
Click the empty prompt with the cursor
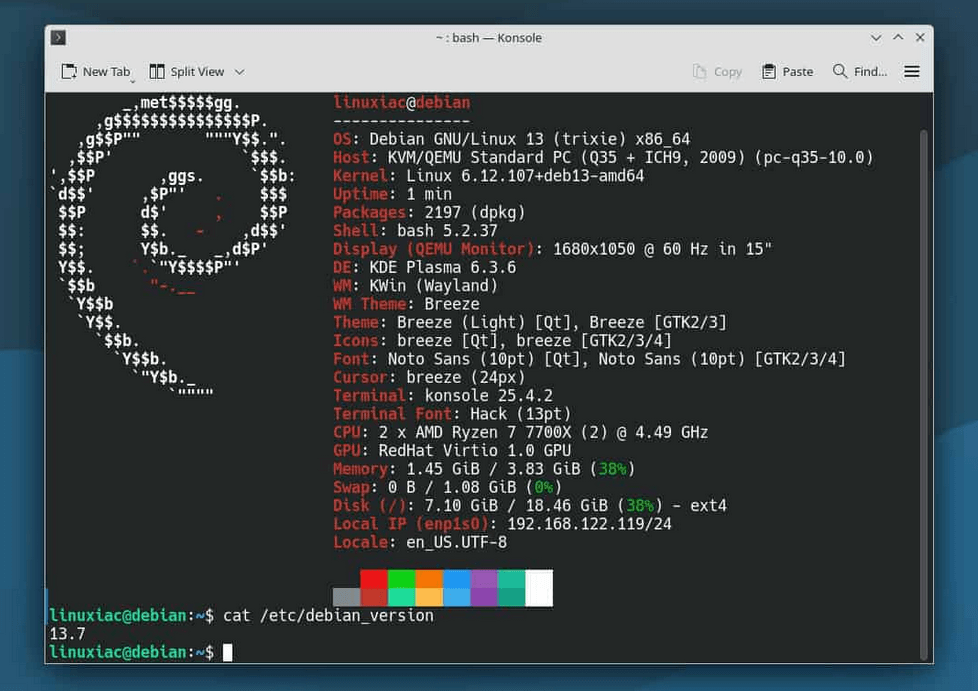(141, 652)
